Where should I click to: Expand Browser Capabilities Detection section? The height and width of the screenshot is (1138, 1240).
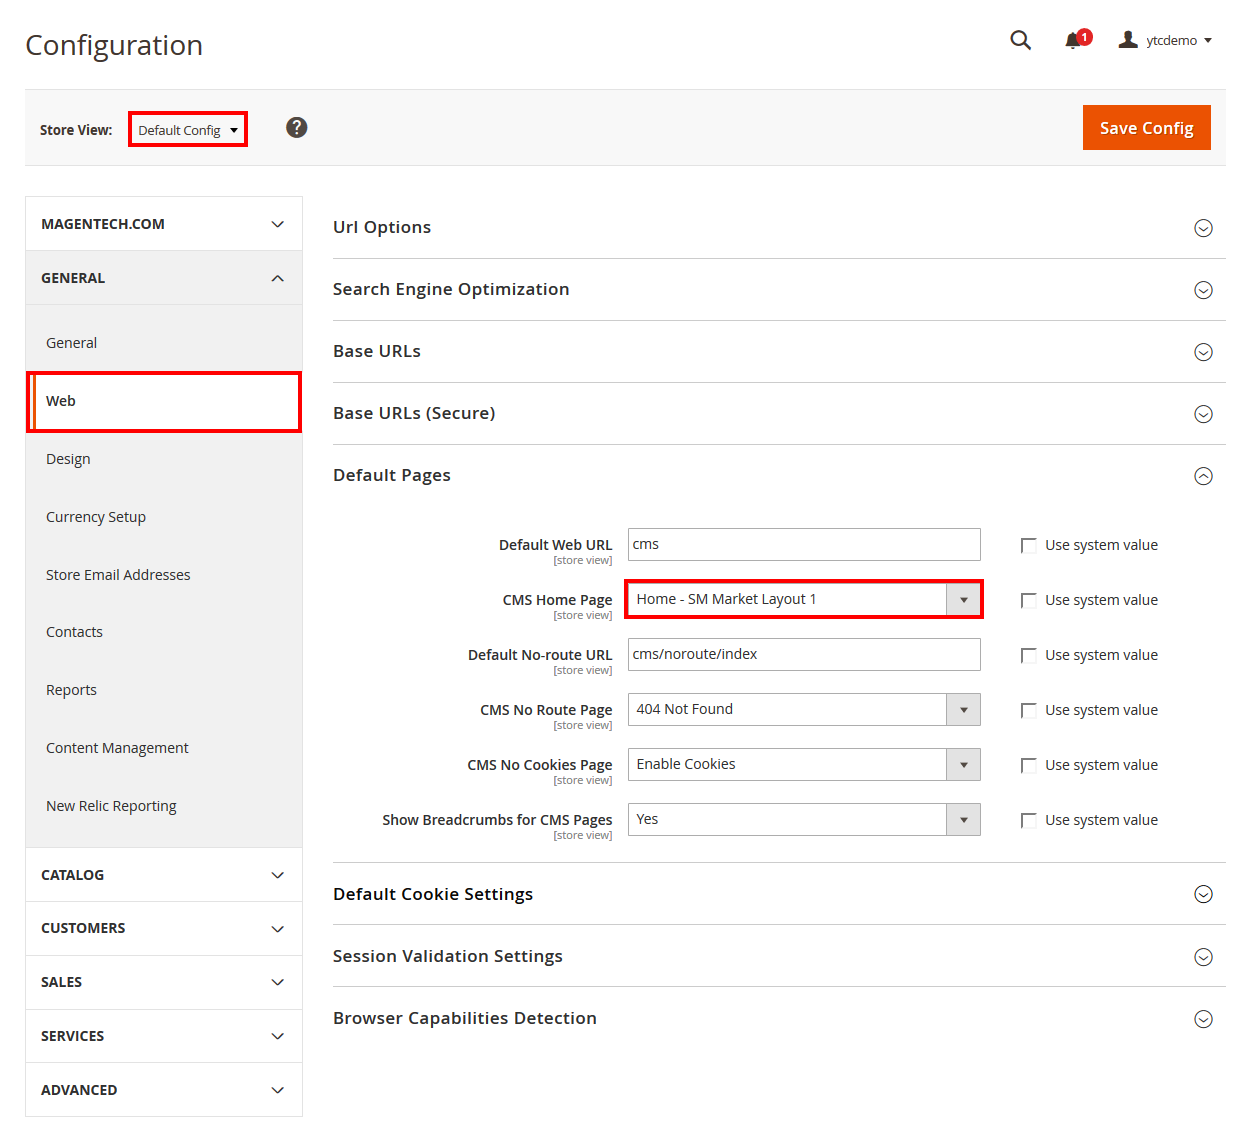(x=1203, y=1019)
